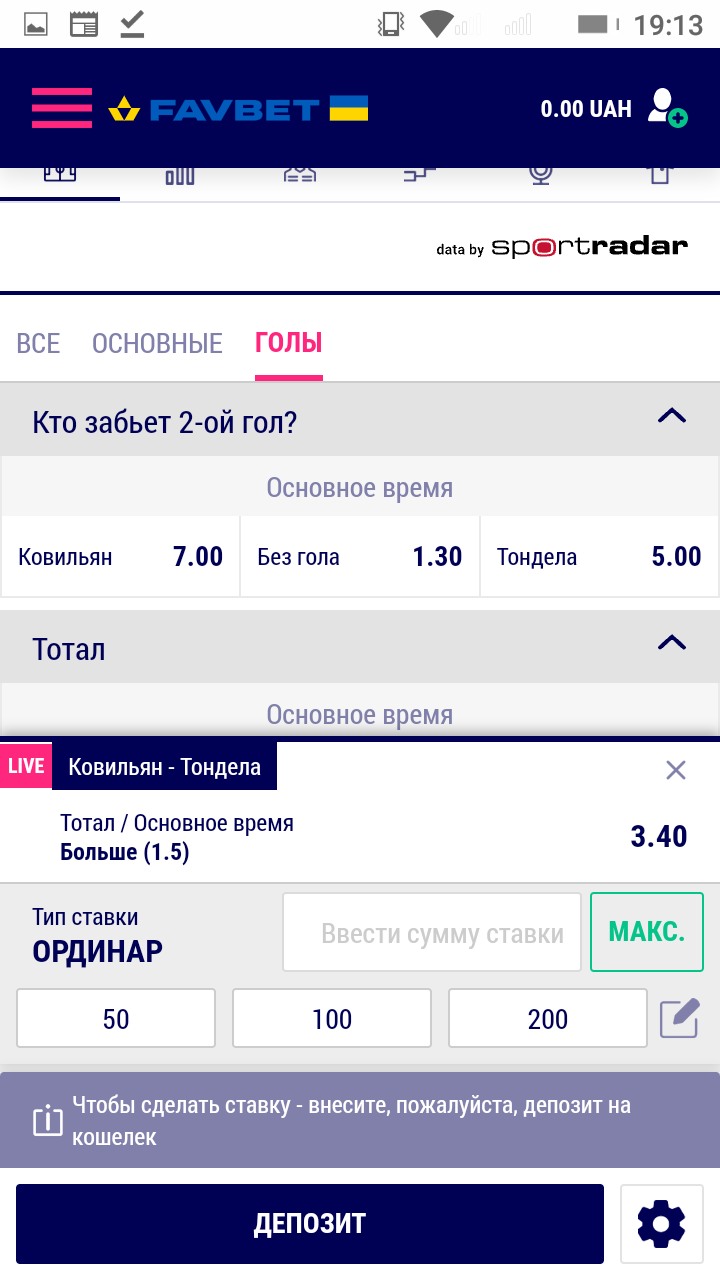
Task: Open the statistics bar chart tab
Action: (180, 176)
